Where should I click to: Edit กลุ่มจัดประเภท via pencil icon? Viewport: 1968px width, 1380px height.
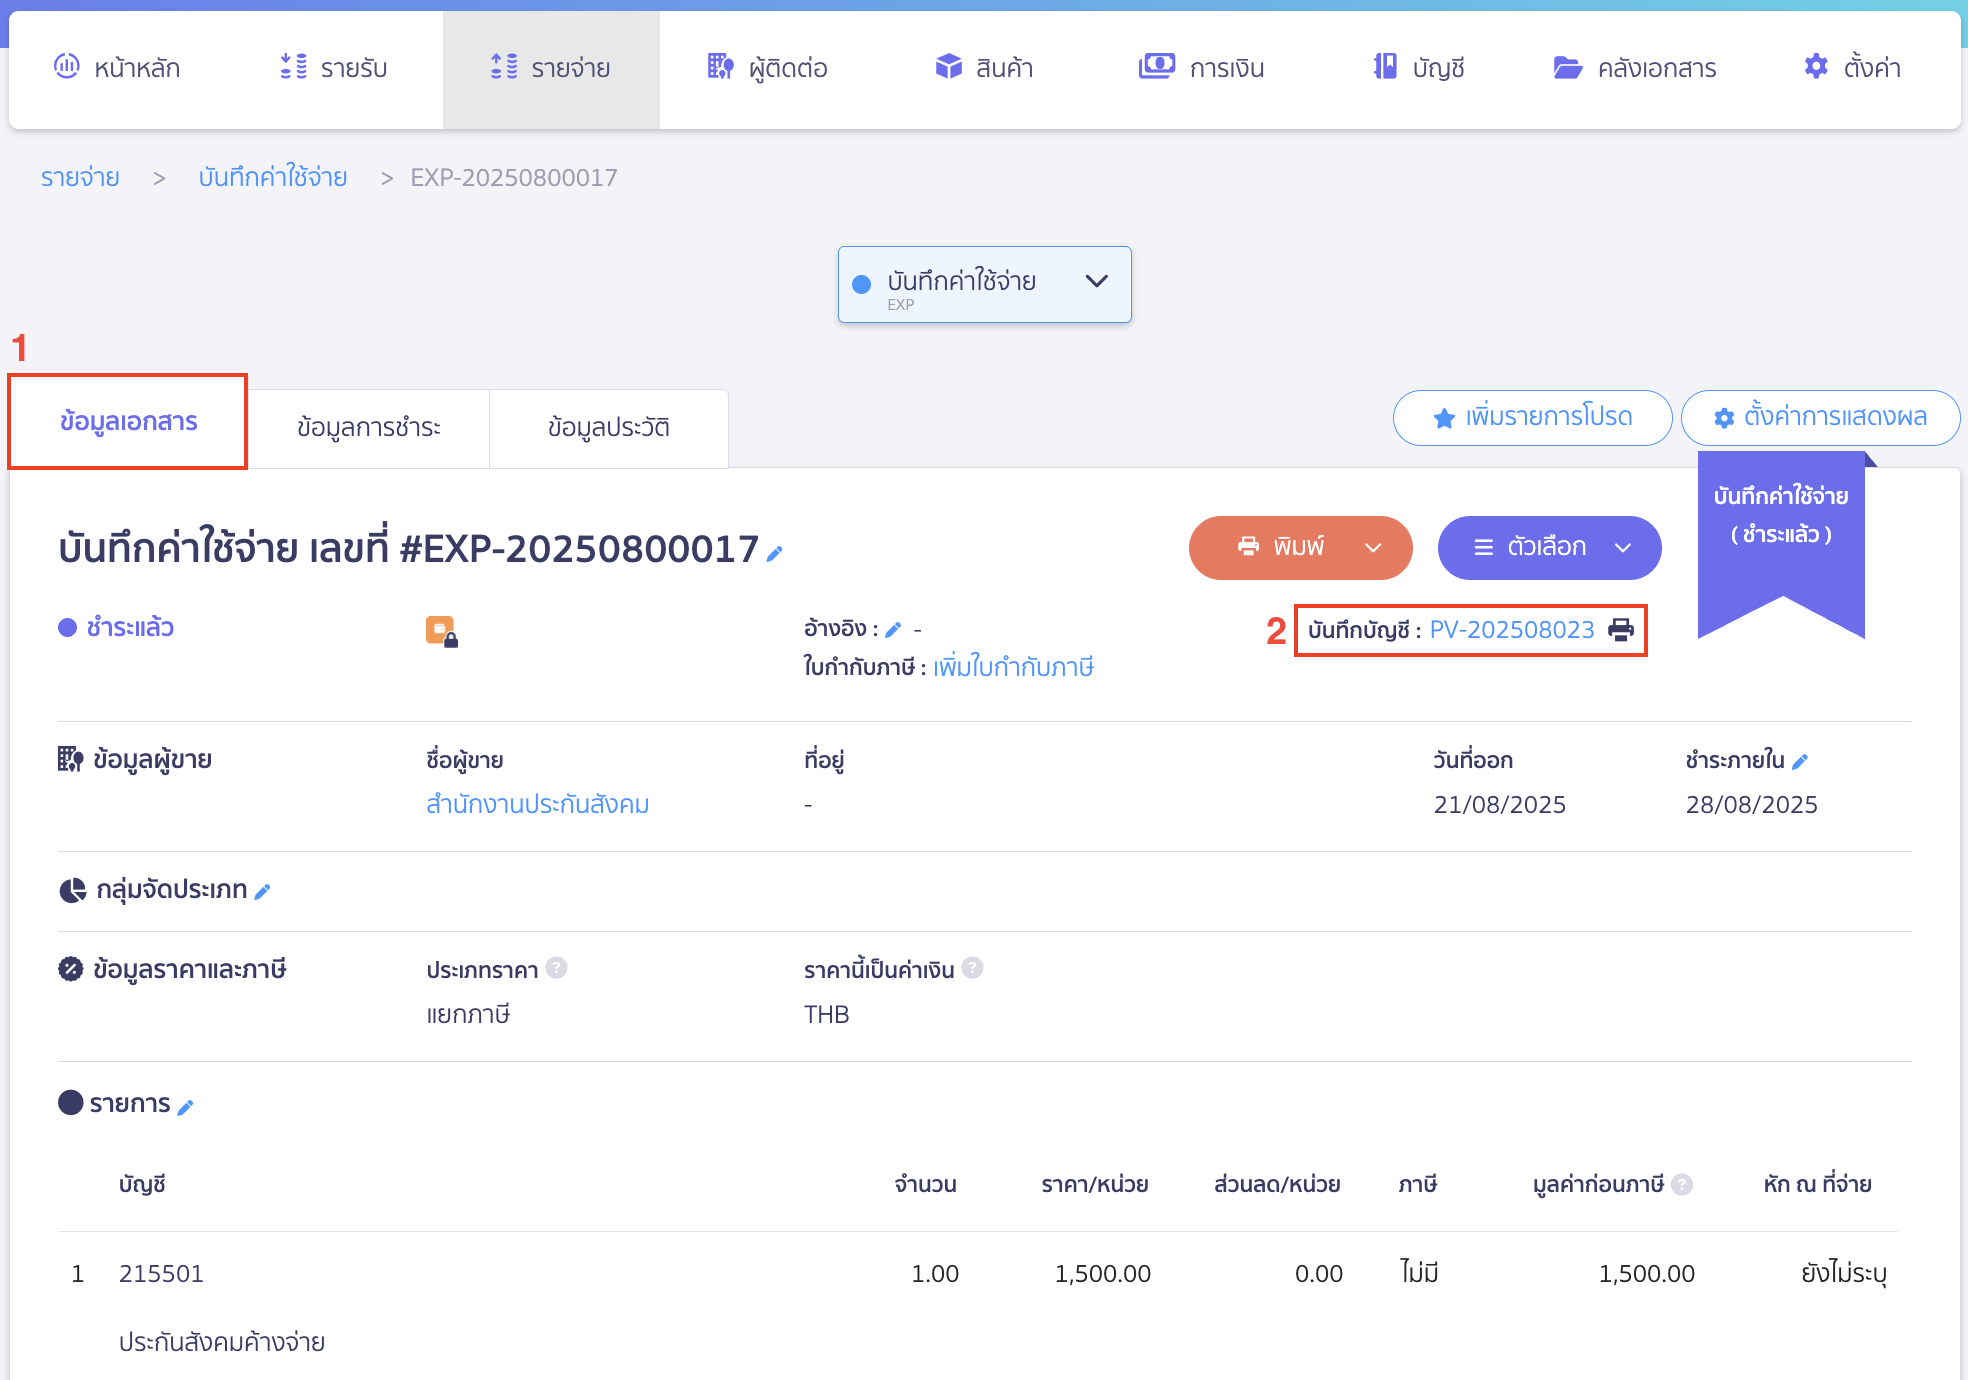pyautogui.click(x=263, y=891)
